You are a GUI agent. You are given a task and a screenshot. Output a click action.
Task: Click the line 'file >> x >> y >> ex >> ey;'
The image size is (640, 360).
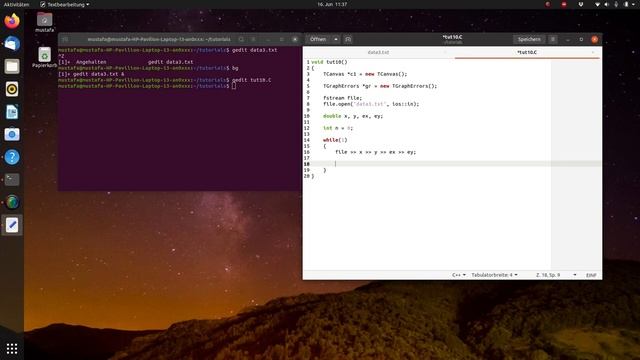pos(376,152)
